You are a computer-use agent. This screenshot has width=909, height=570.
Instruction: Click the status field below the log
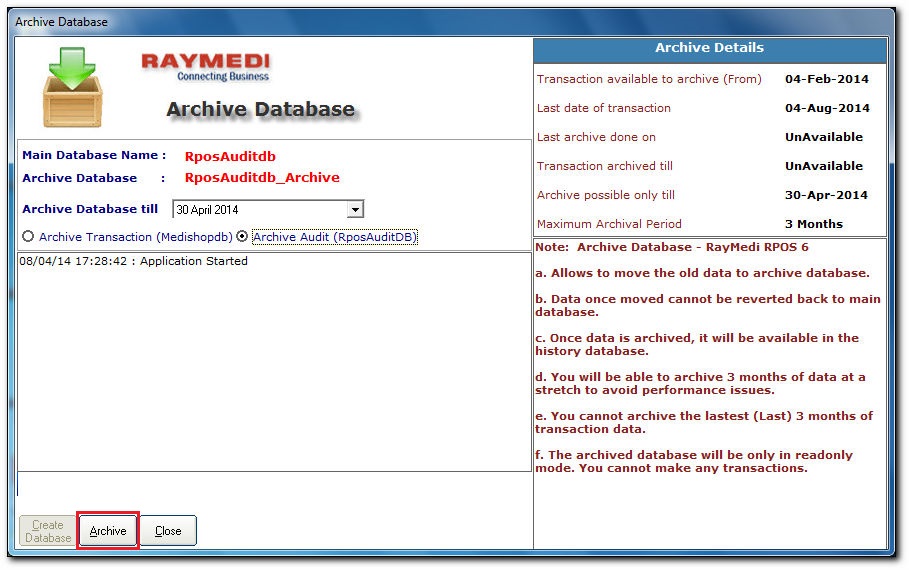[274, 485]
